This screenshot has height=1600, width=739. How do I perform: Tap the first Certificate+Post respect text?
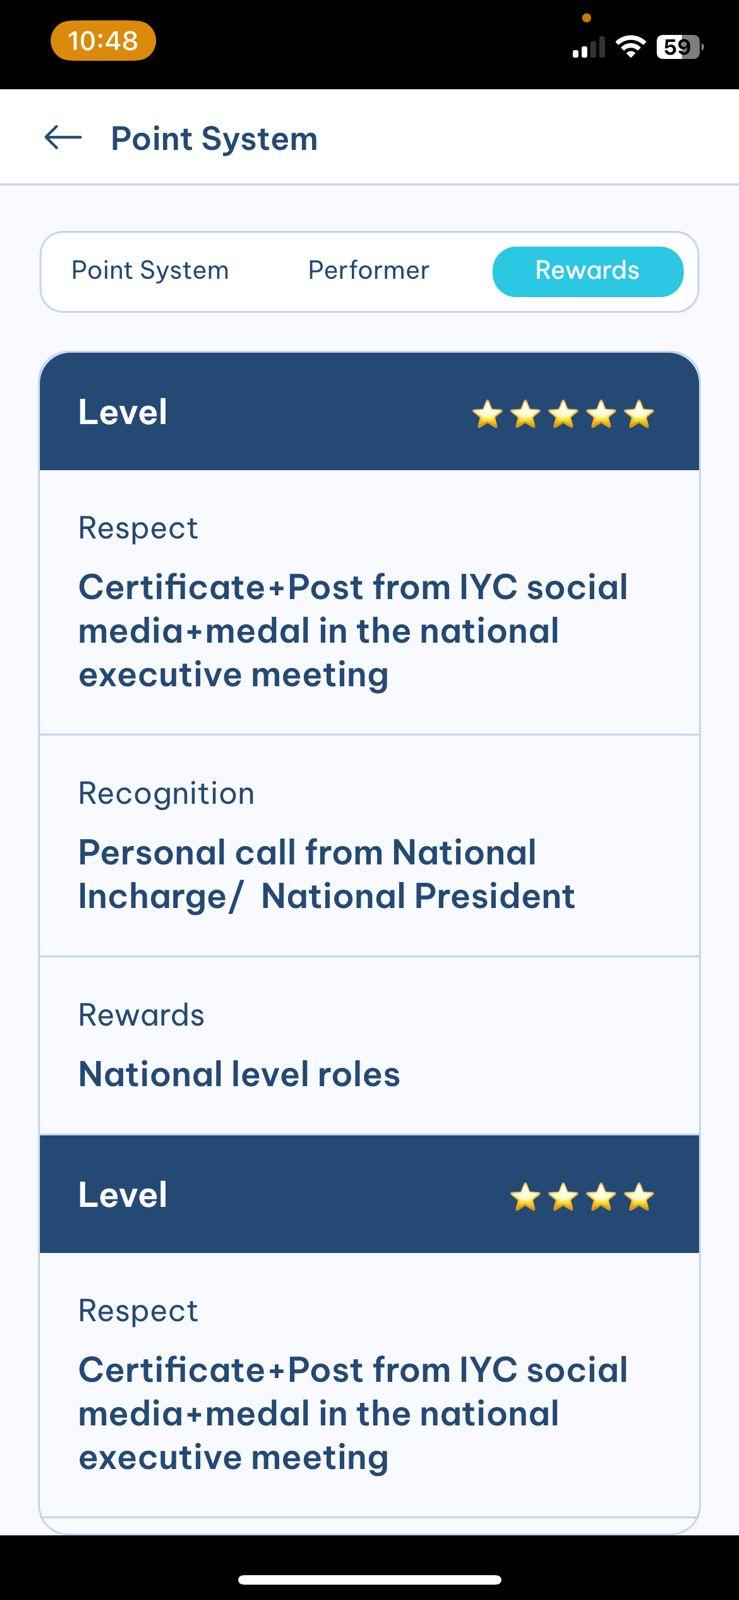tap(353, 630)
